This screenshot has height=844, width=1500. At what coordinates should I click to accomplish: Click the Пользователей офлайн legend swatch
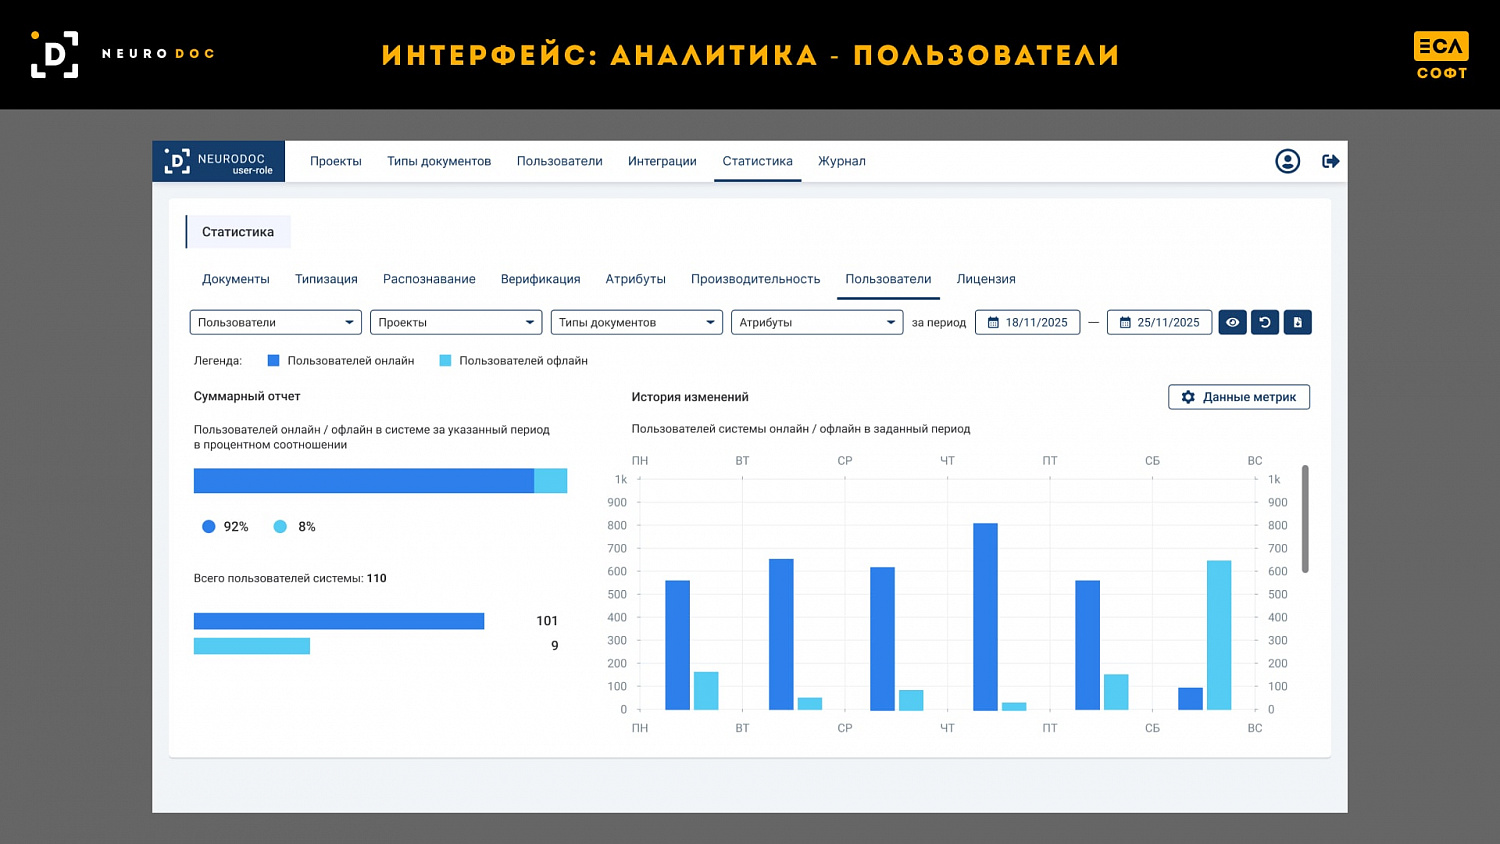tap(445, 361)
